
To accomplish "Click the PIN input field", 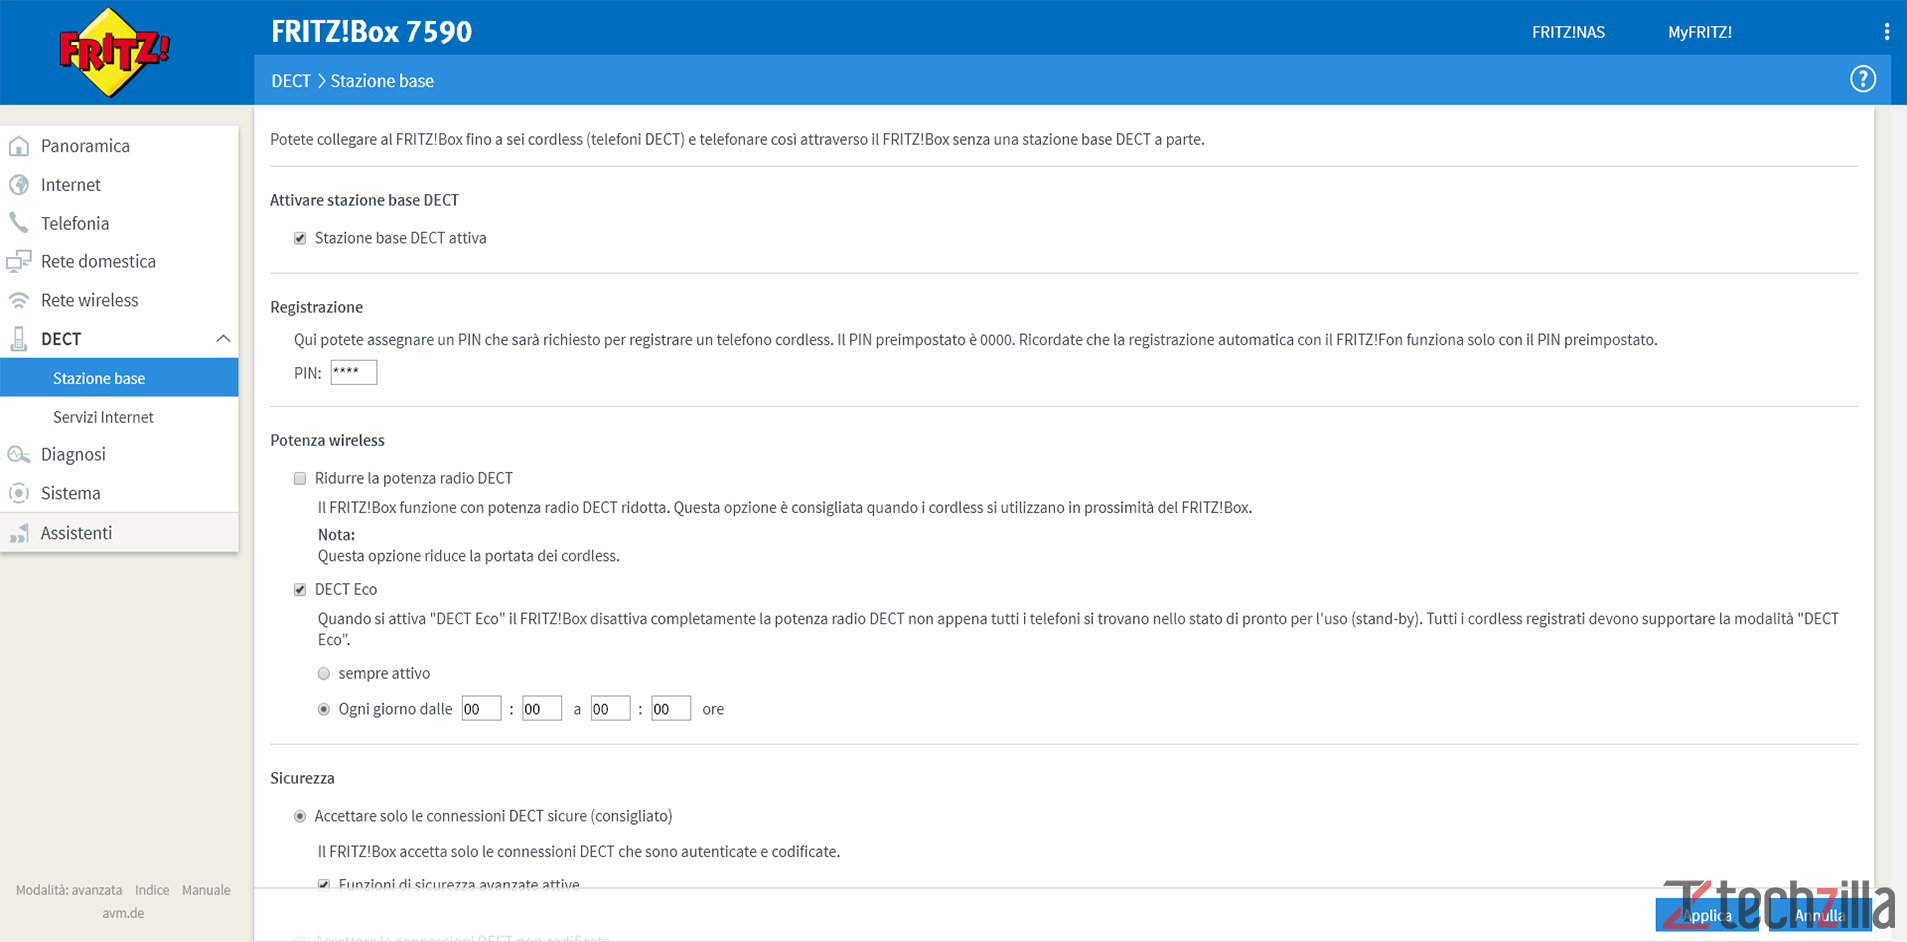I will click(x=354, y=373).
